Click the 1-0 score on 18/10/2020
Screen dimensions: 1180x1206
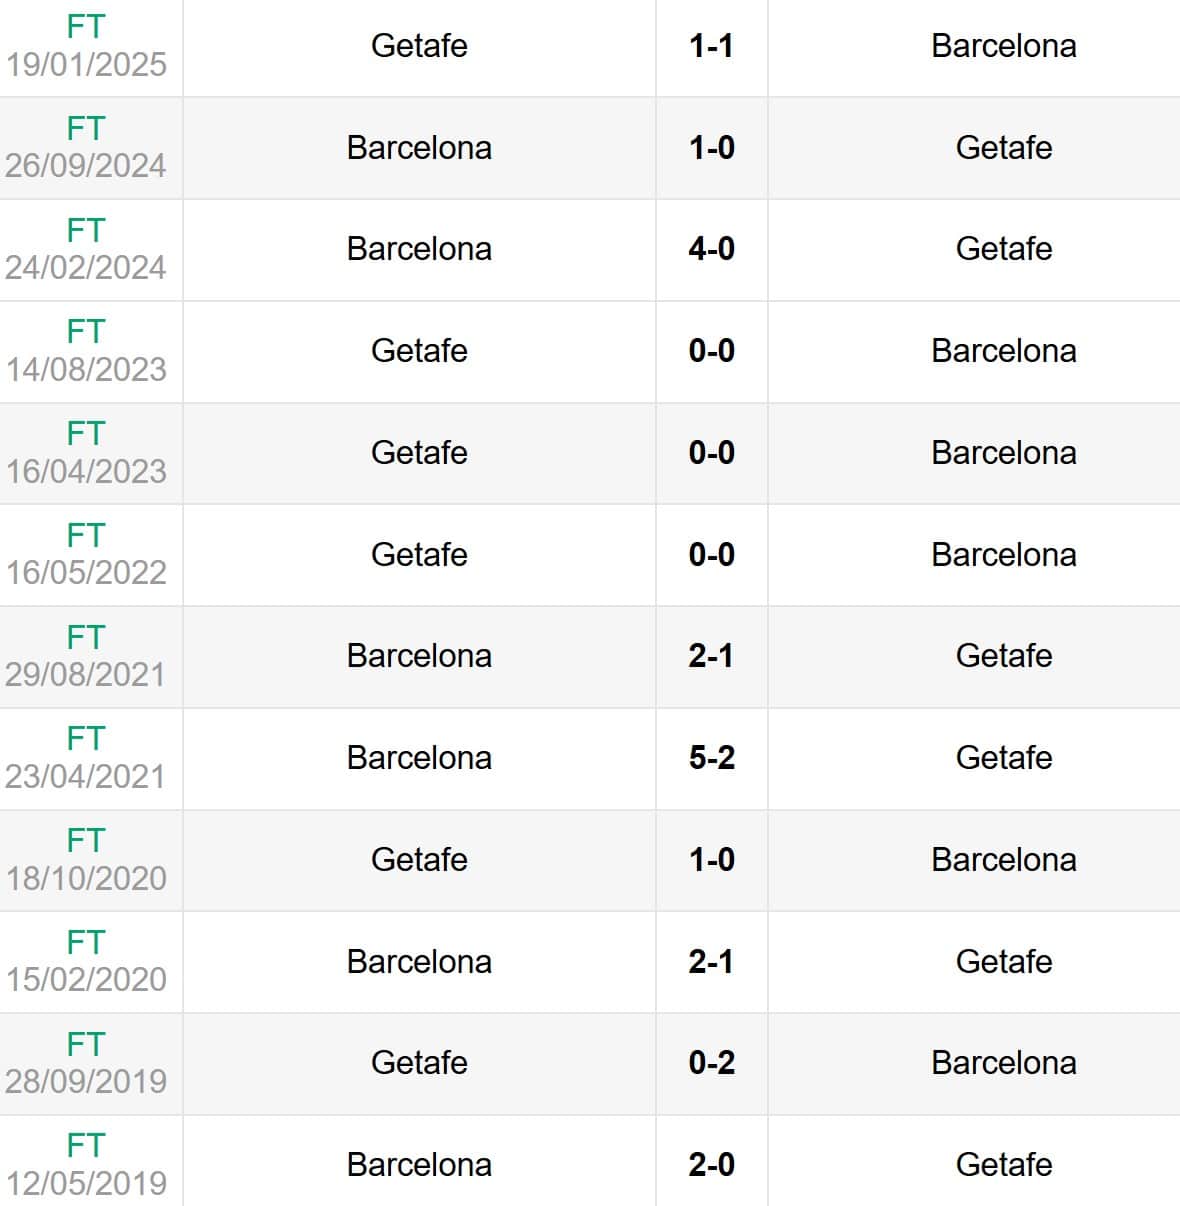[711, 860]
